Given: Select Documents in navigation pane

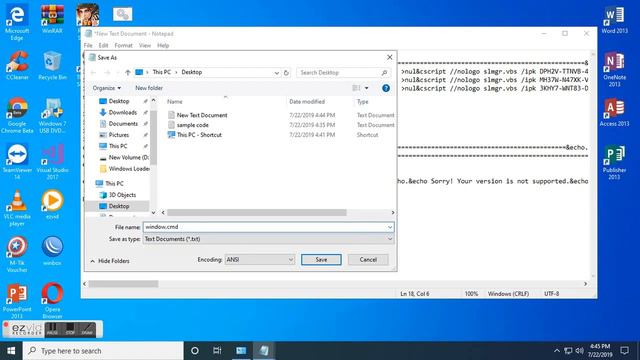Looking at the screenshot, I should (x=123, y=124).
